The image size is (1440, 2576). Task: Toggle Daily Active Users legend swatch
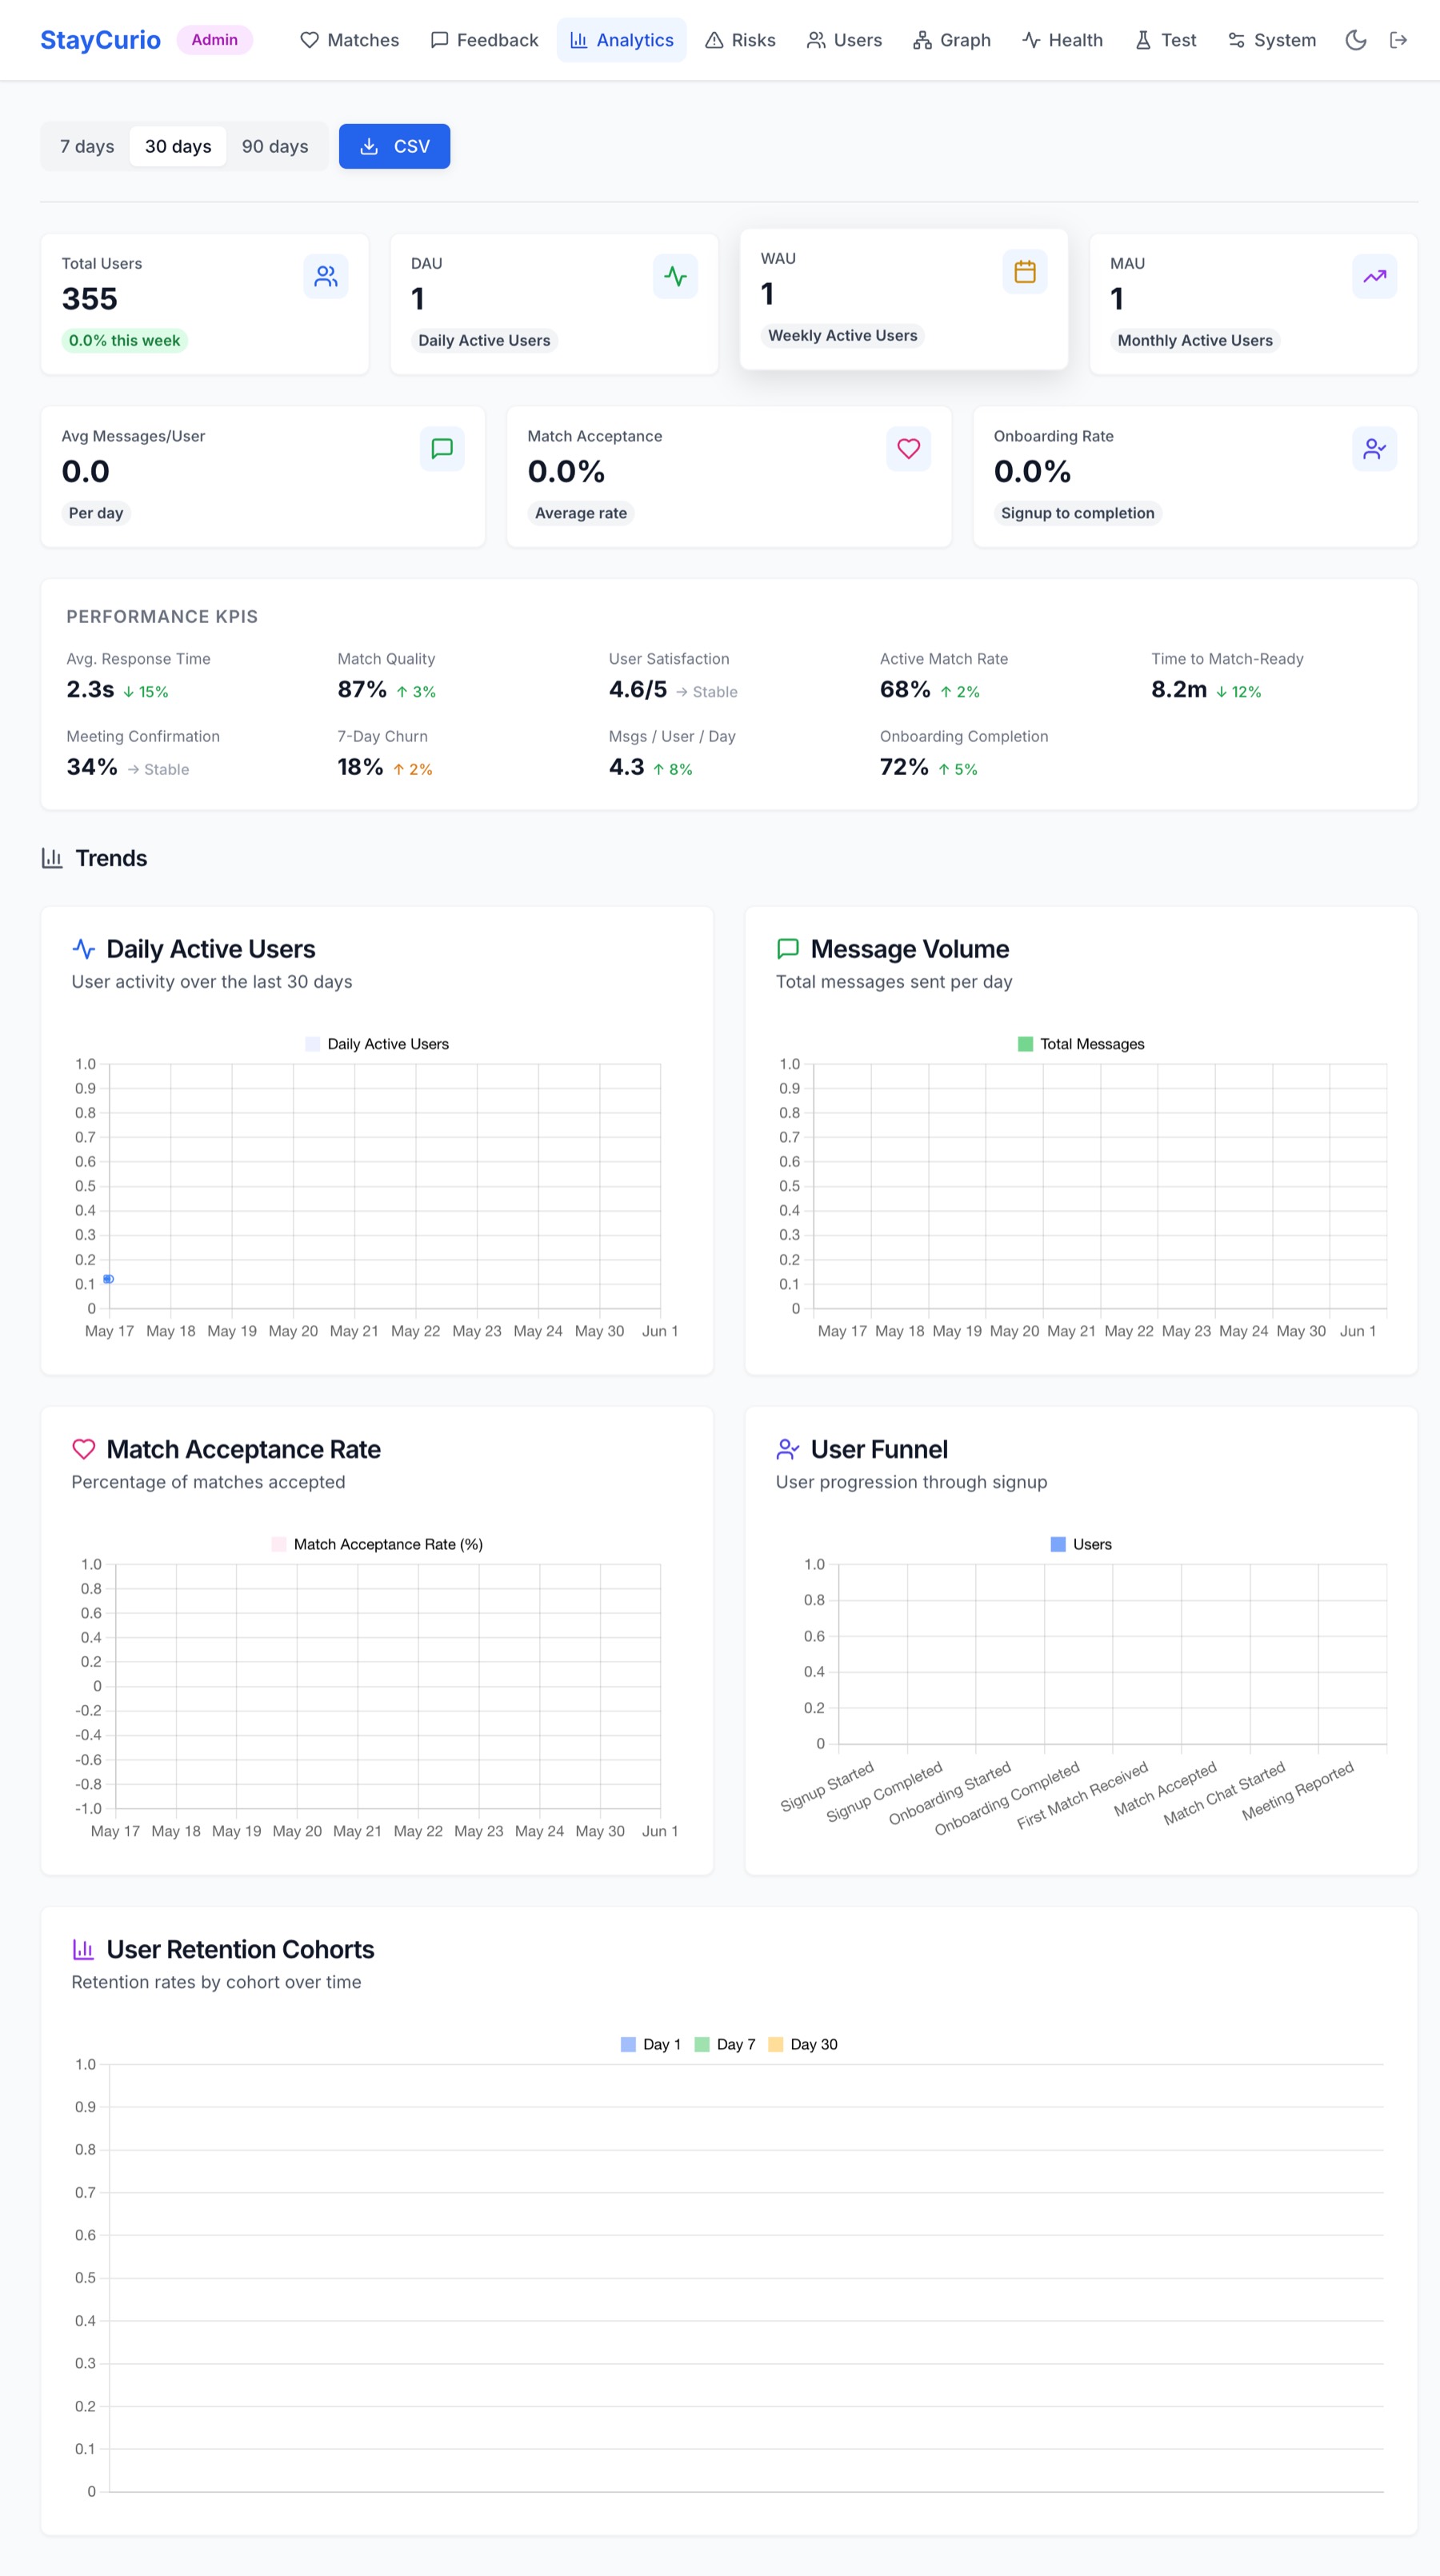(x=313, y=1044)
